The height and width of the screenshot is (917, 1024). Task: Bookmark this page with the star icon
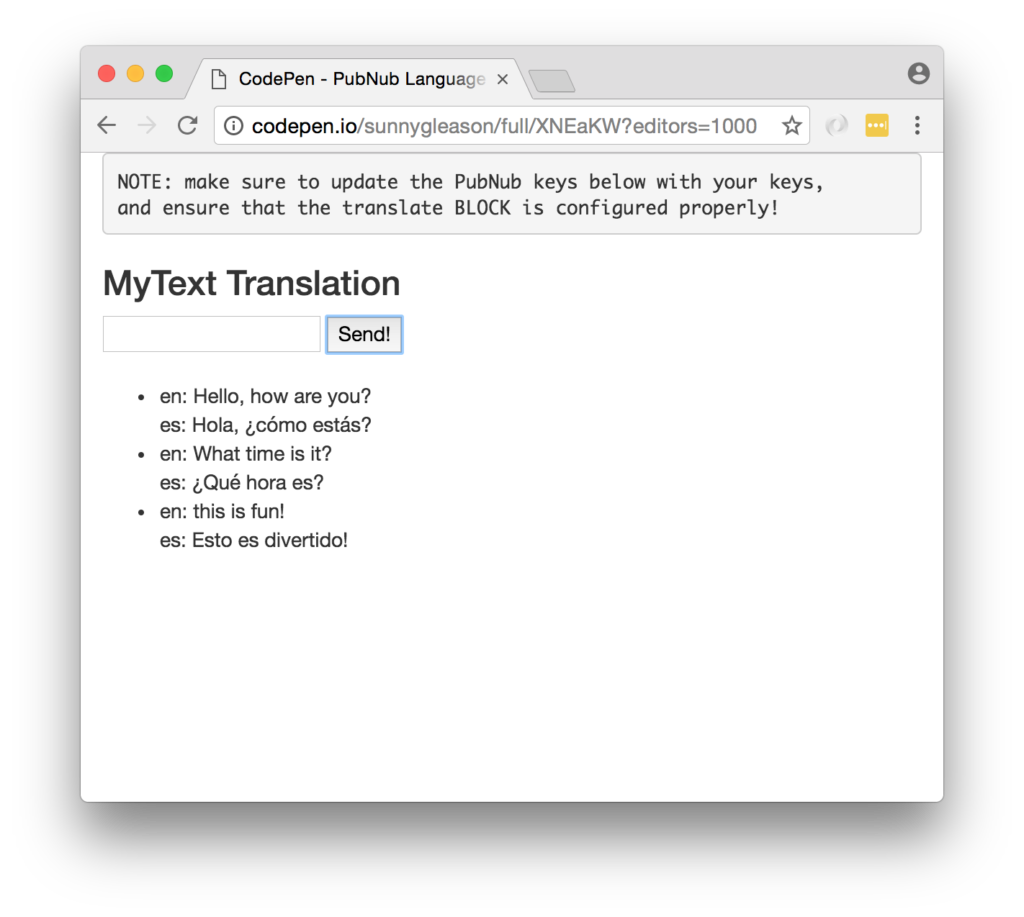(x=791, y=126)
